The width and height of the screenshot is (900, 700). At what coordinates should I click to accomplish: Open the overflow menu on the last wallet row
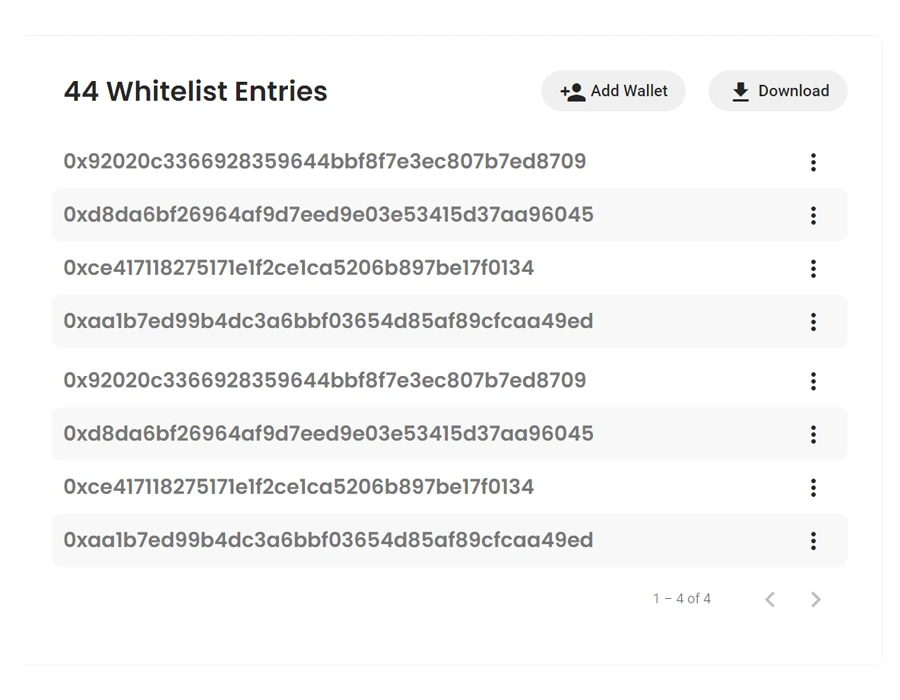tap(814, 540)
